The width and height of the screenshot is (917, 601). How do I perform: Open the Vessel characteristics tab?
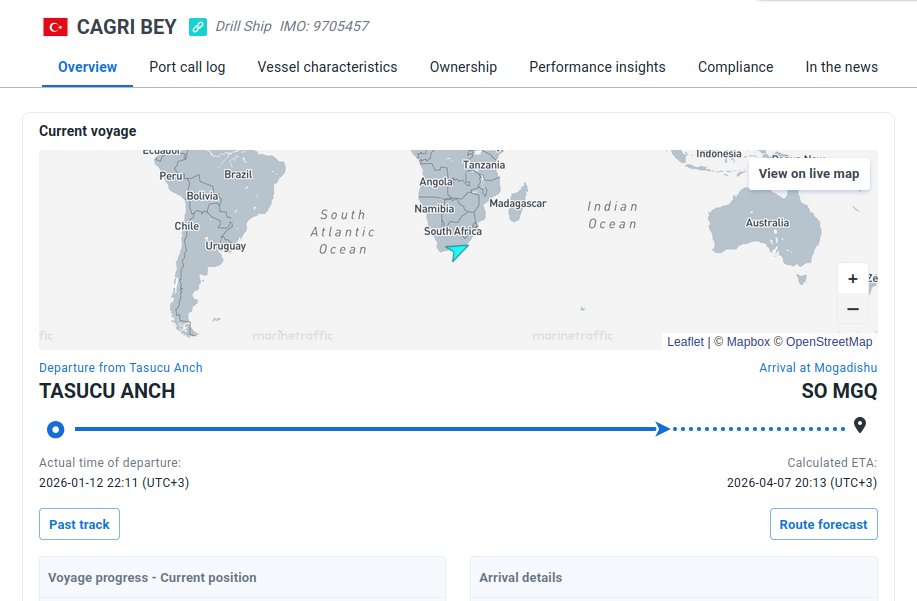328,67
